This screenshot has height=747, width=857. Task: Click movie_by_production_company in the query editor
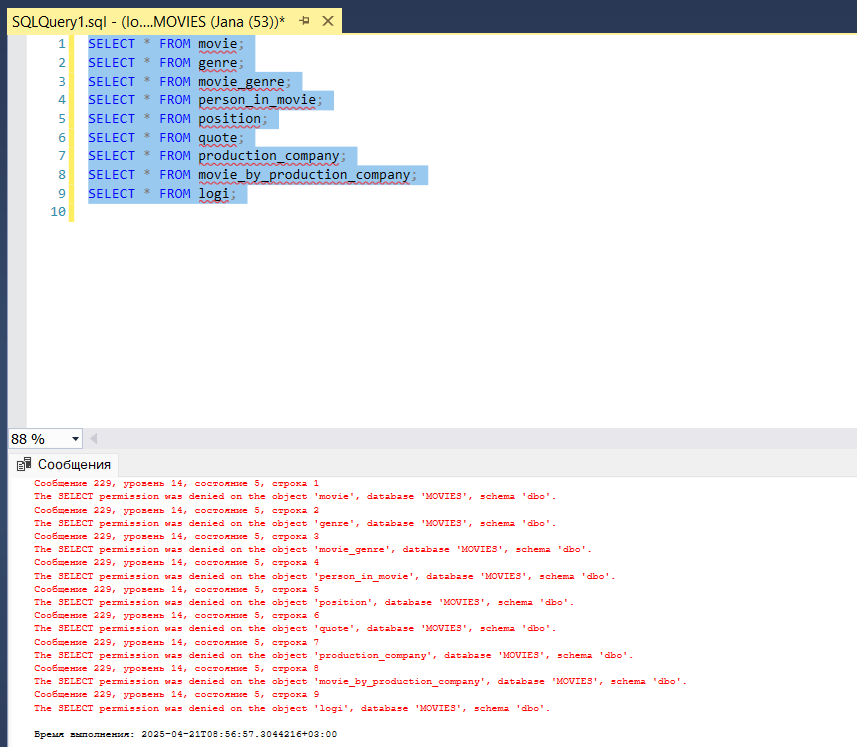tap(304, 175)
